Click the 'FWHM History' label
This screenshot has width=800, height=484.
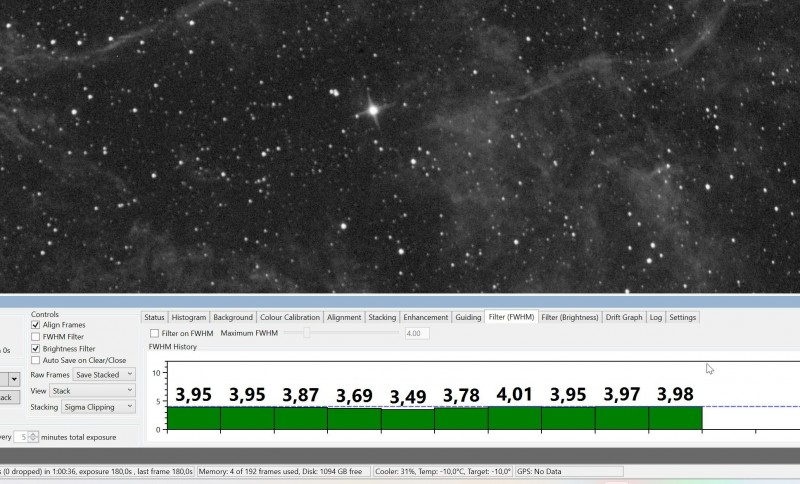[172, 347]
